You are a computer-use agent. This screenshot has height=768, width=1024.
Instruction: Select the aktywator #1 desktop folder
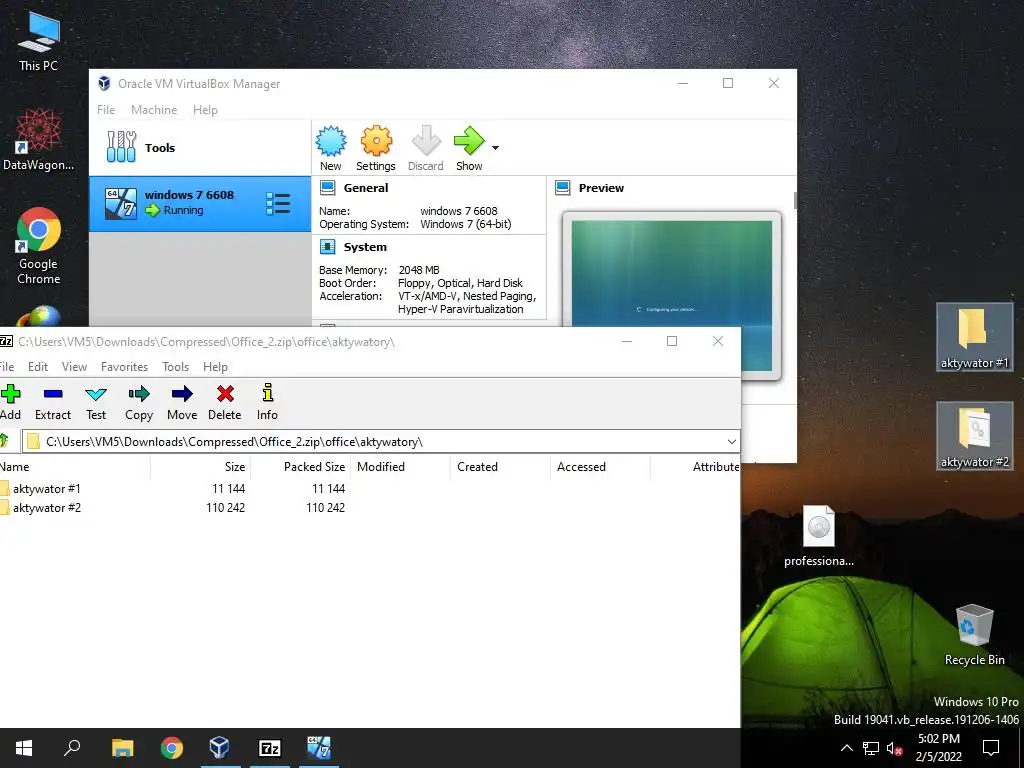tap(974, 337)
